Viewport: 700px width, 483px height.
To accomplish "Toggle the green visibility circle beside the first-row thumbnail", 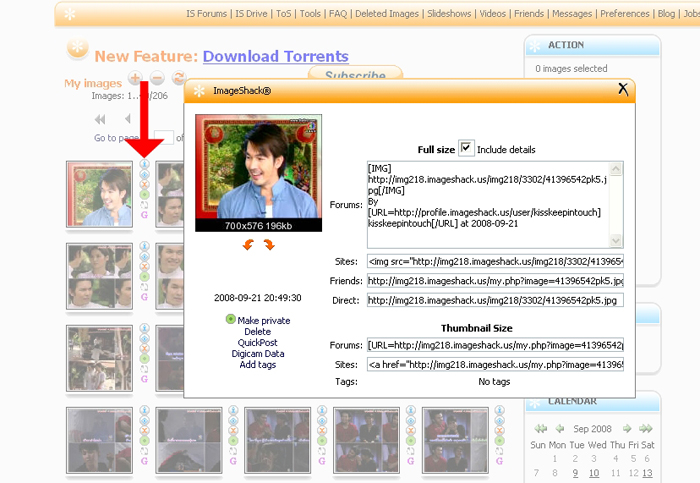I will (x=144, y=195).
